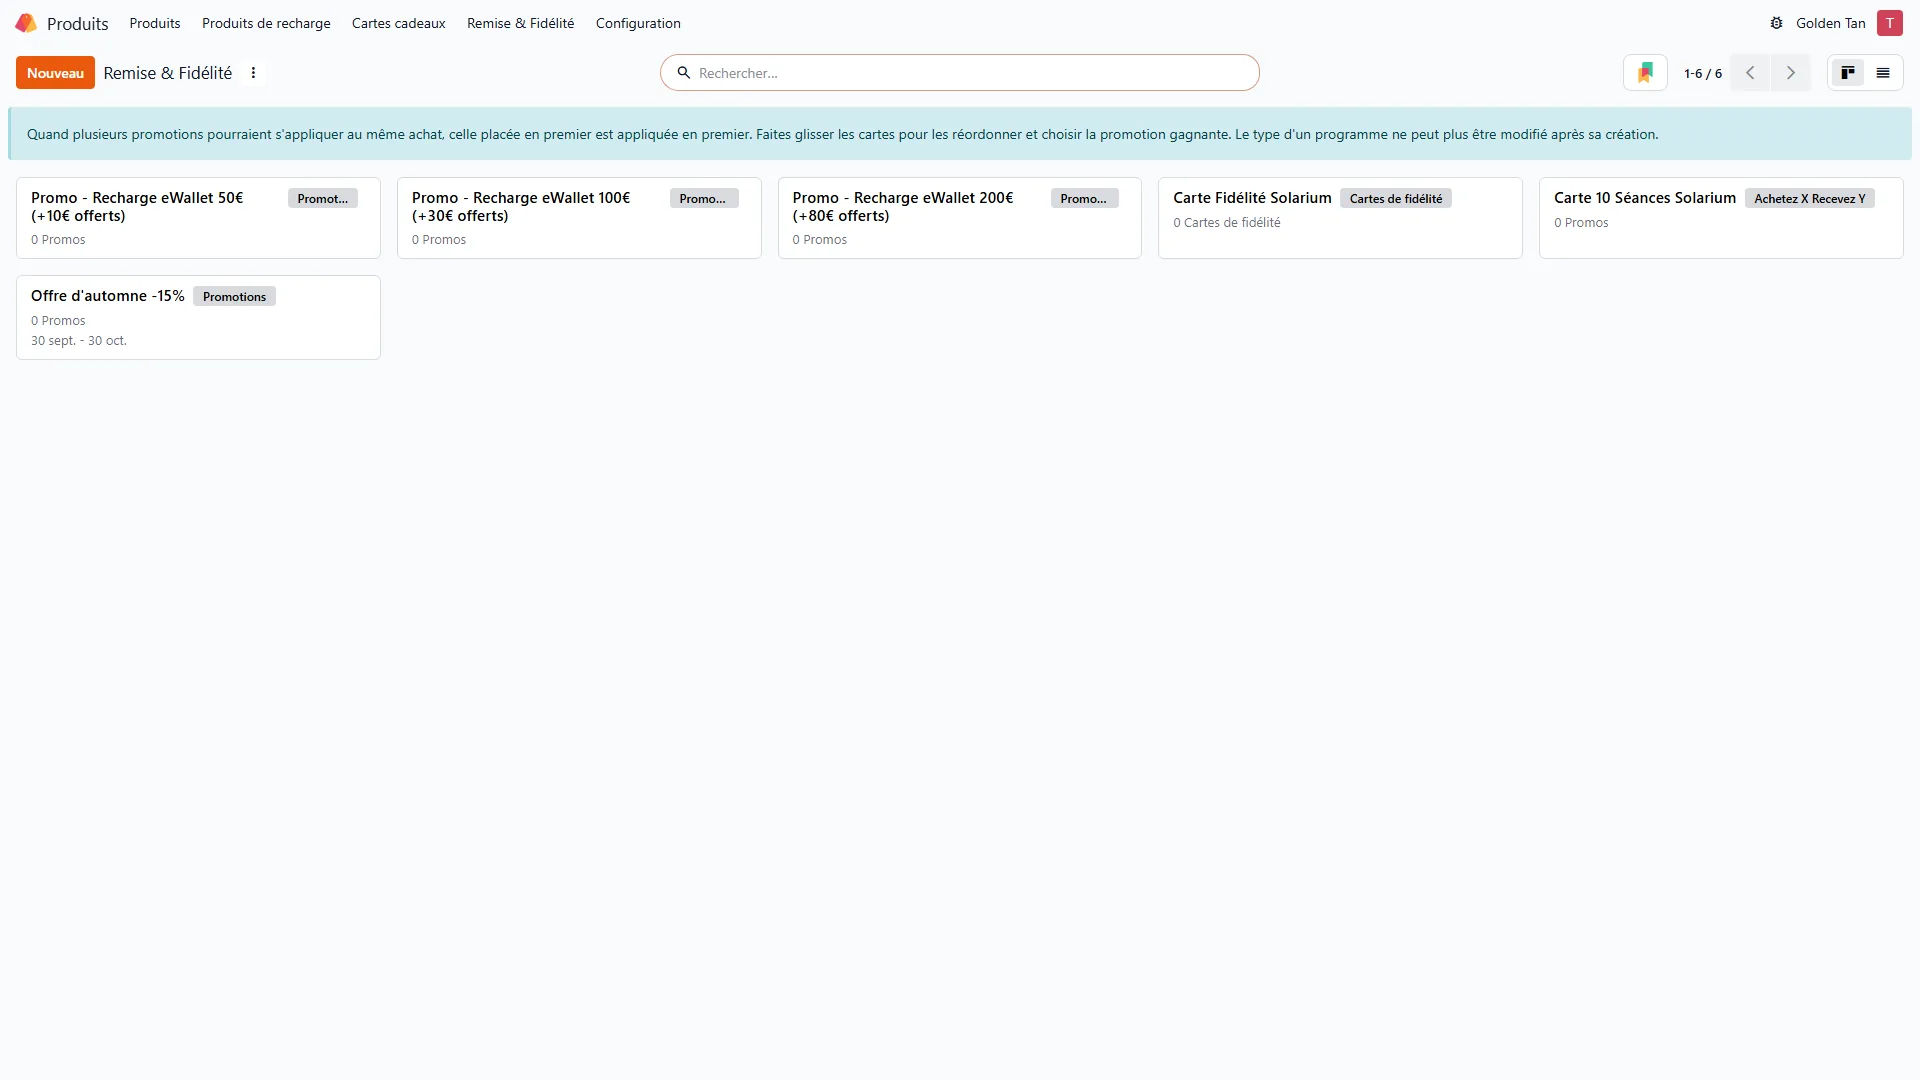Image resolution: width=1920 pixels, height=1080 pixels.
Task: Click Promot... tag on eWallet 50€ card
Action: click(323, 199)
